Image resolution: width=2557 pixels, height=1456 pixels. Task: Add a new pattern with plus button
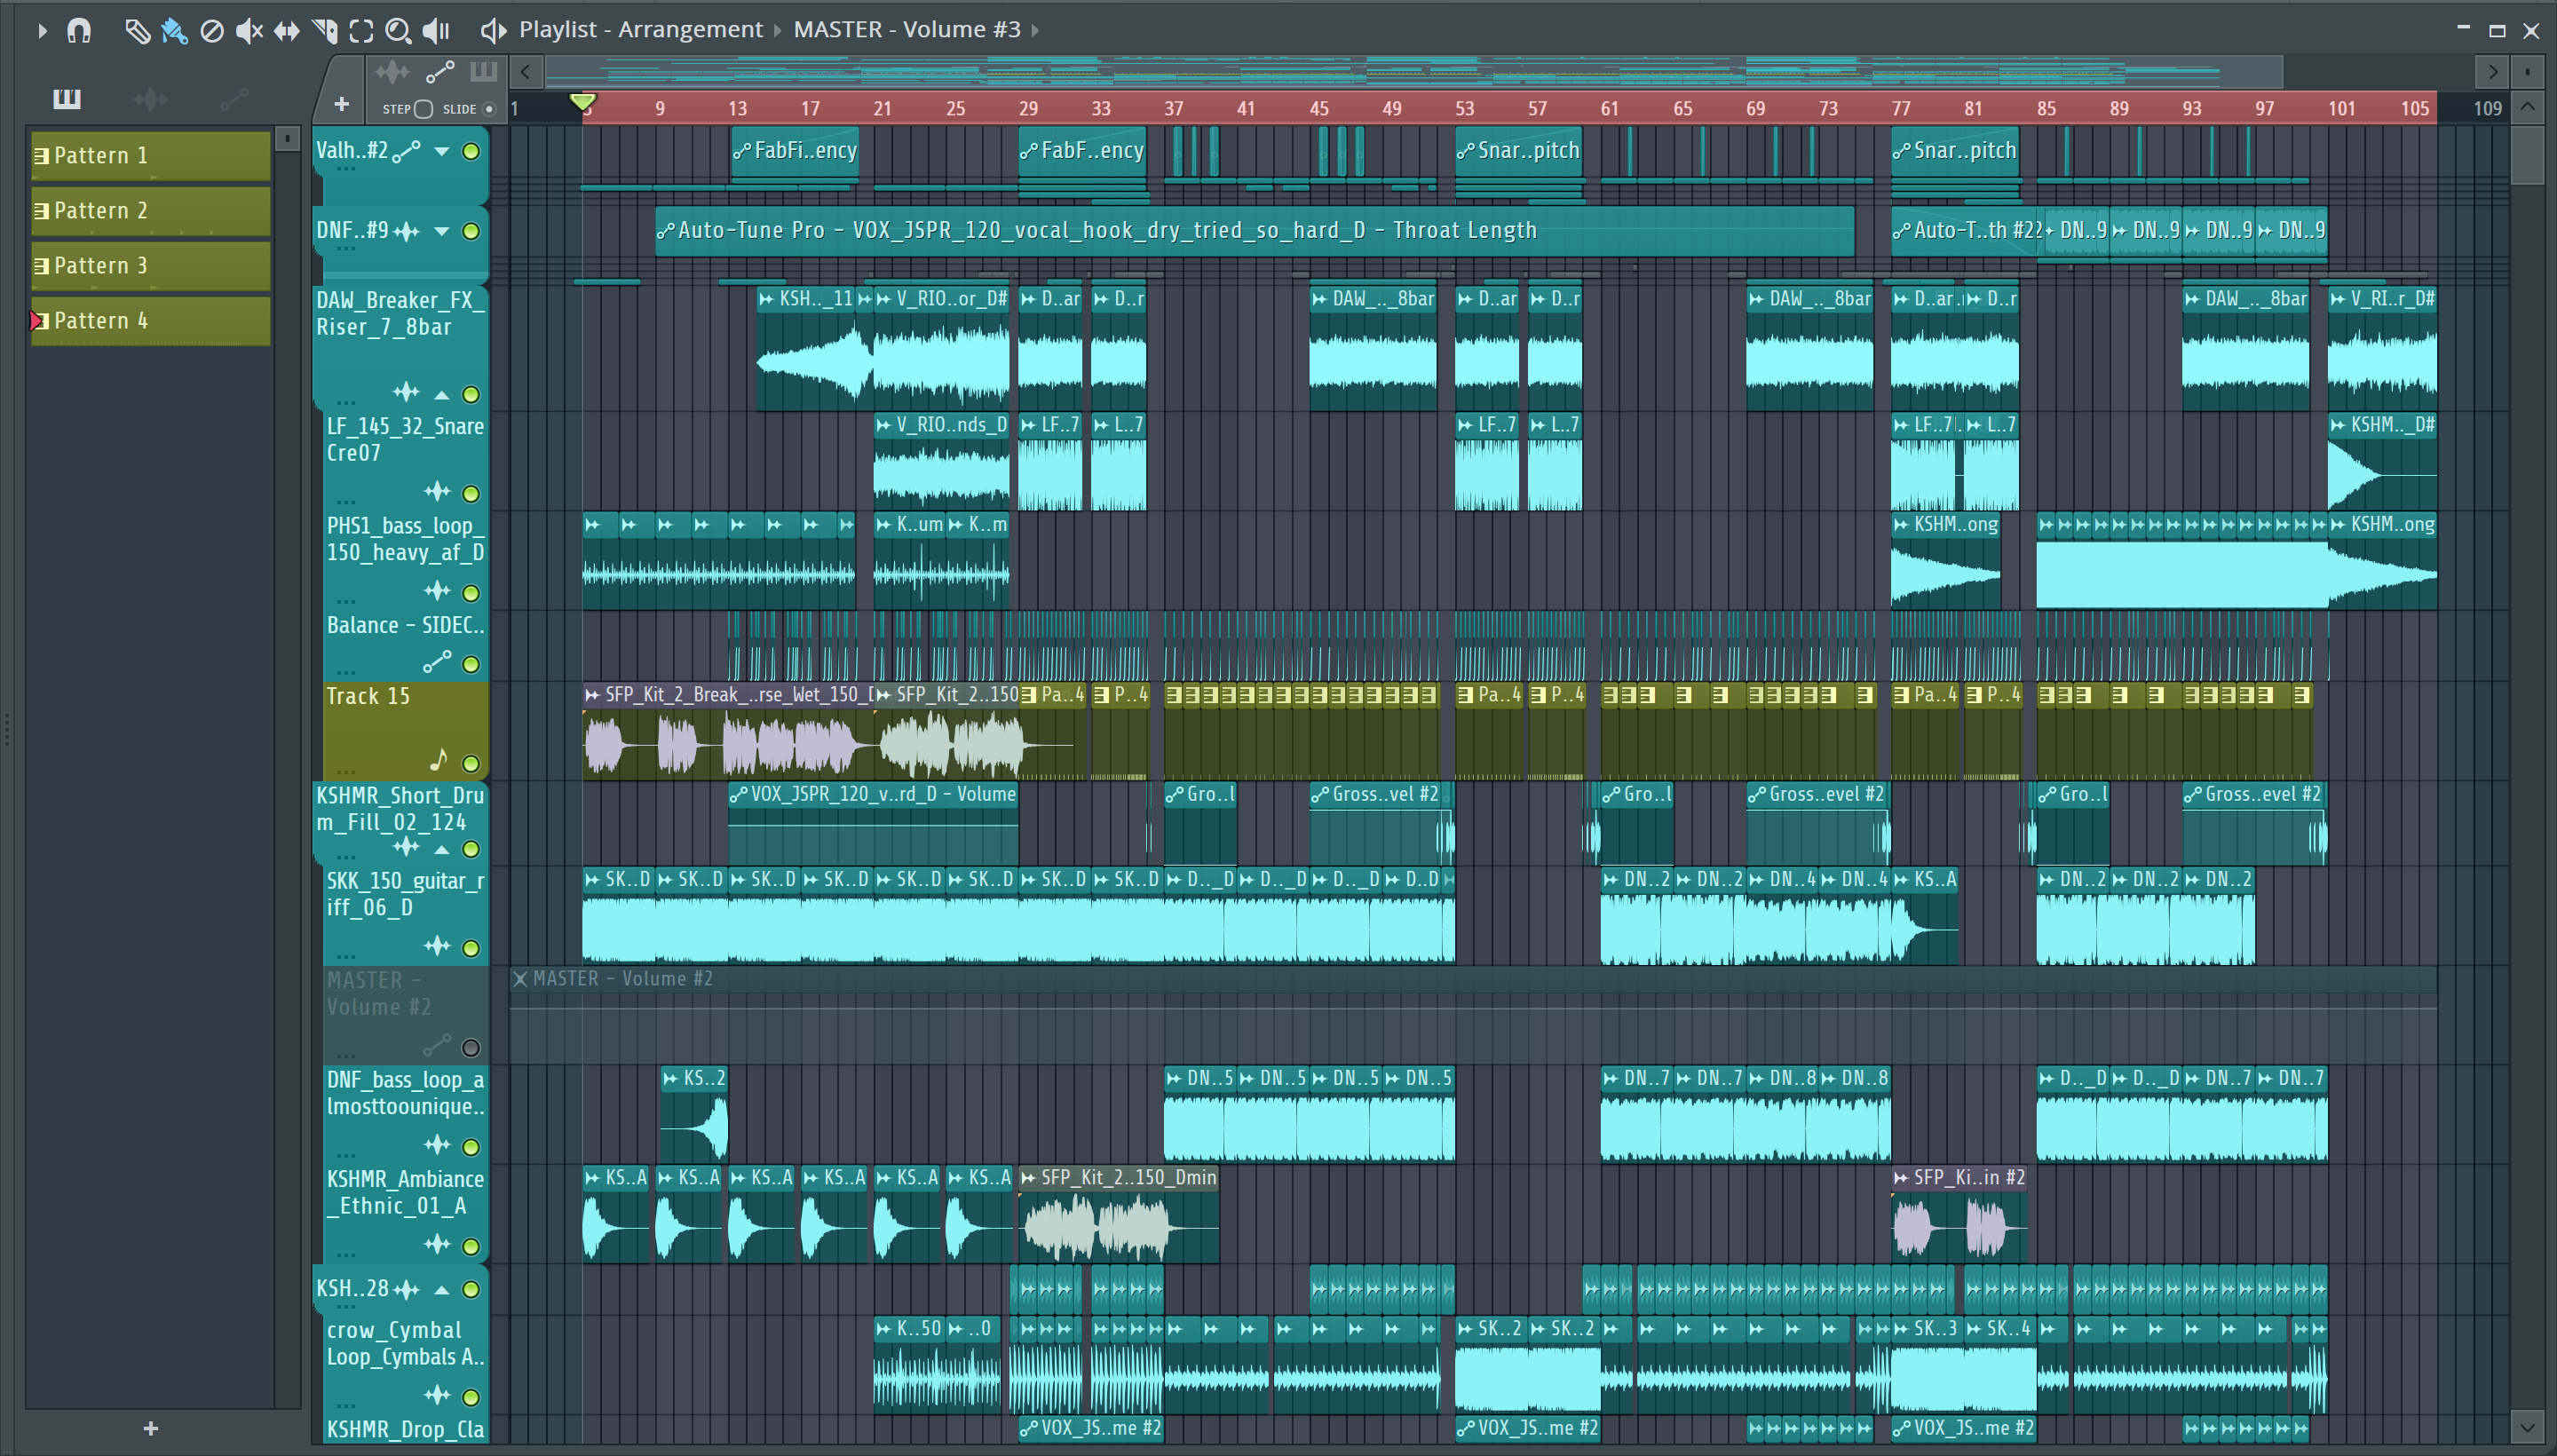point(151,1428)
